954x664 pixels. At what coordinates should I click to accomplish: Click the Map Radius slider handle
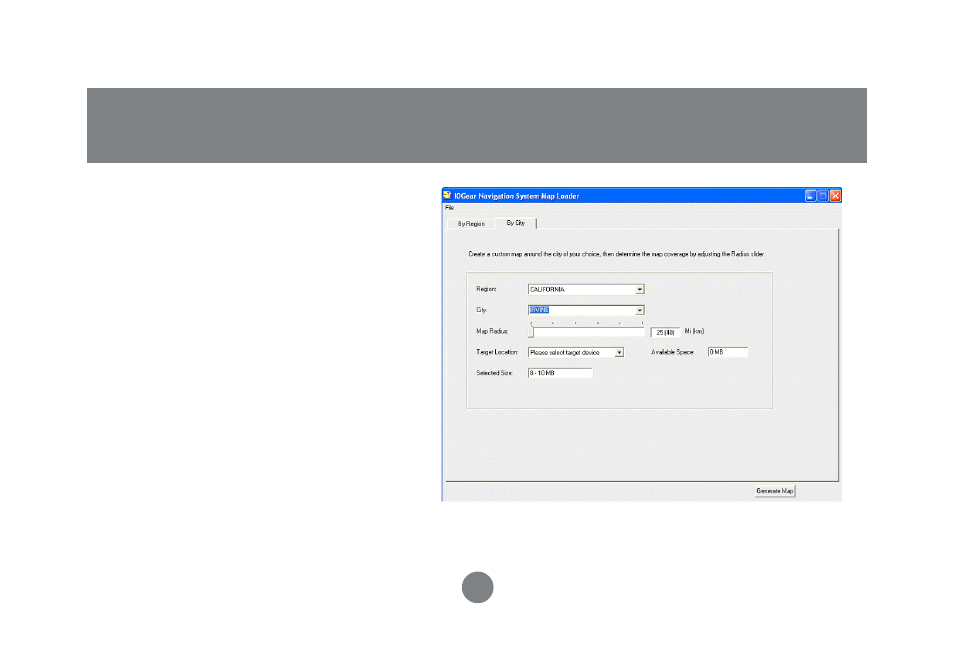coord(531,331)
